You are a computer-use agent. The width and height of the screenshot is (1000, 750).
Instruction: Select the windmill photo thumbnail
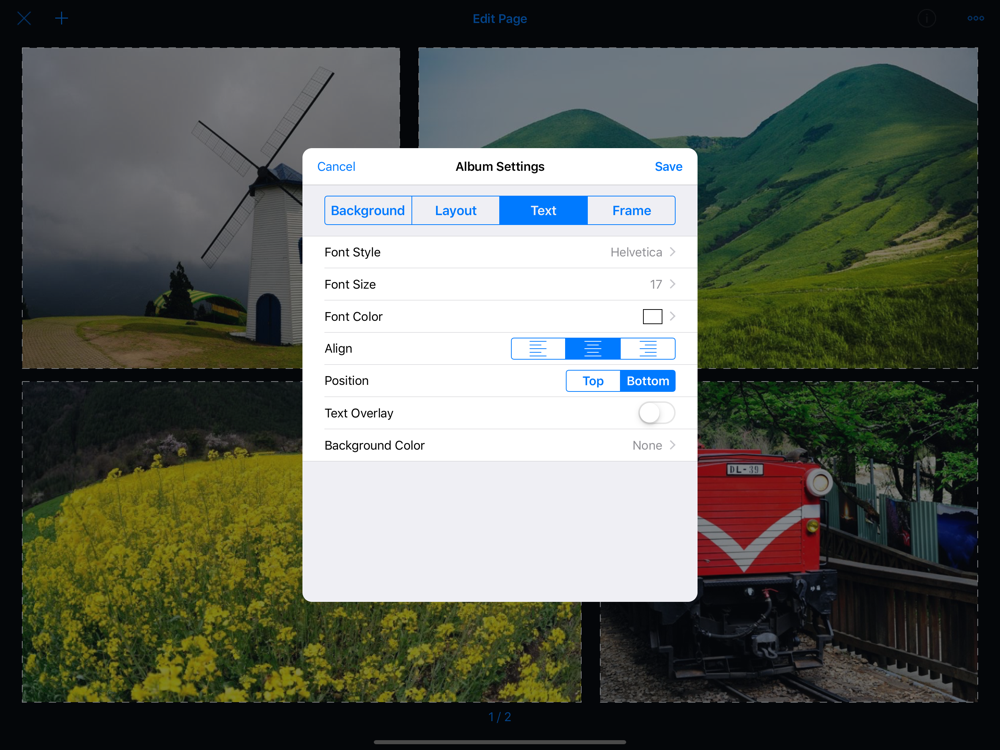coord(162,208)
